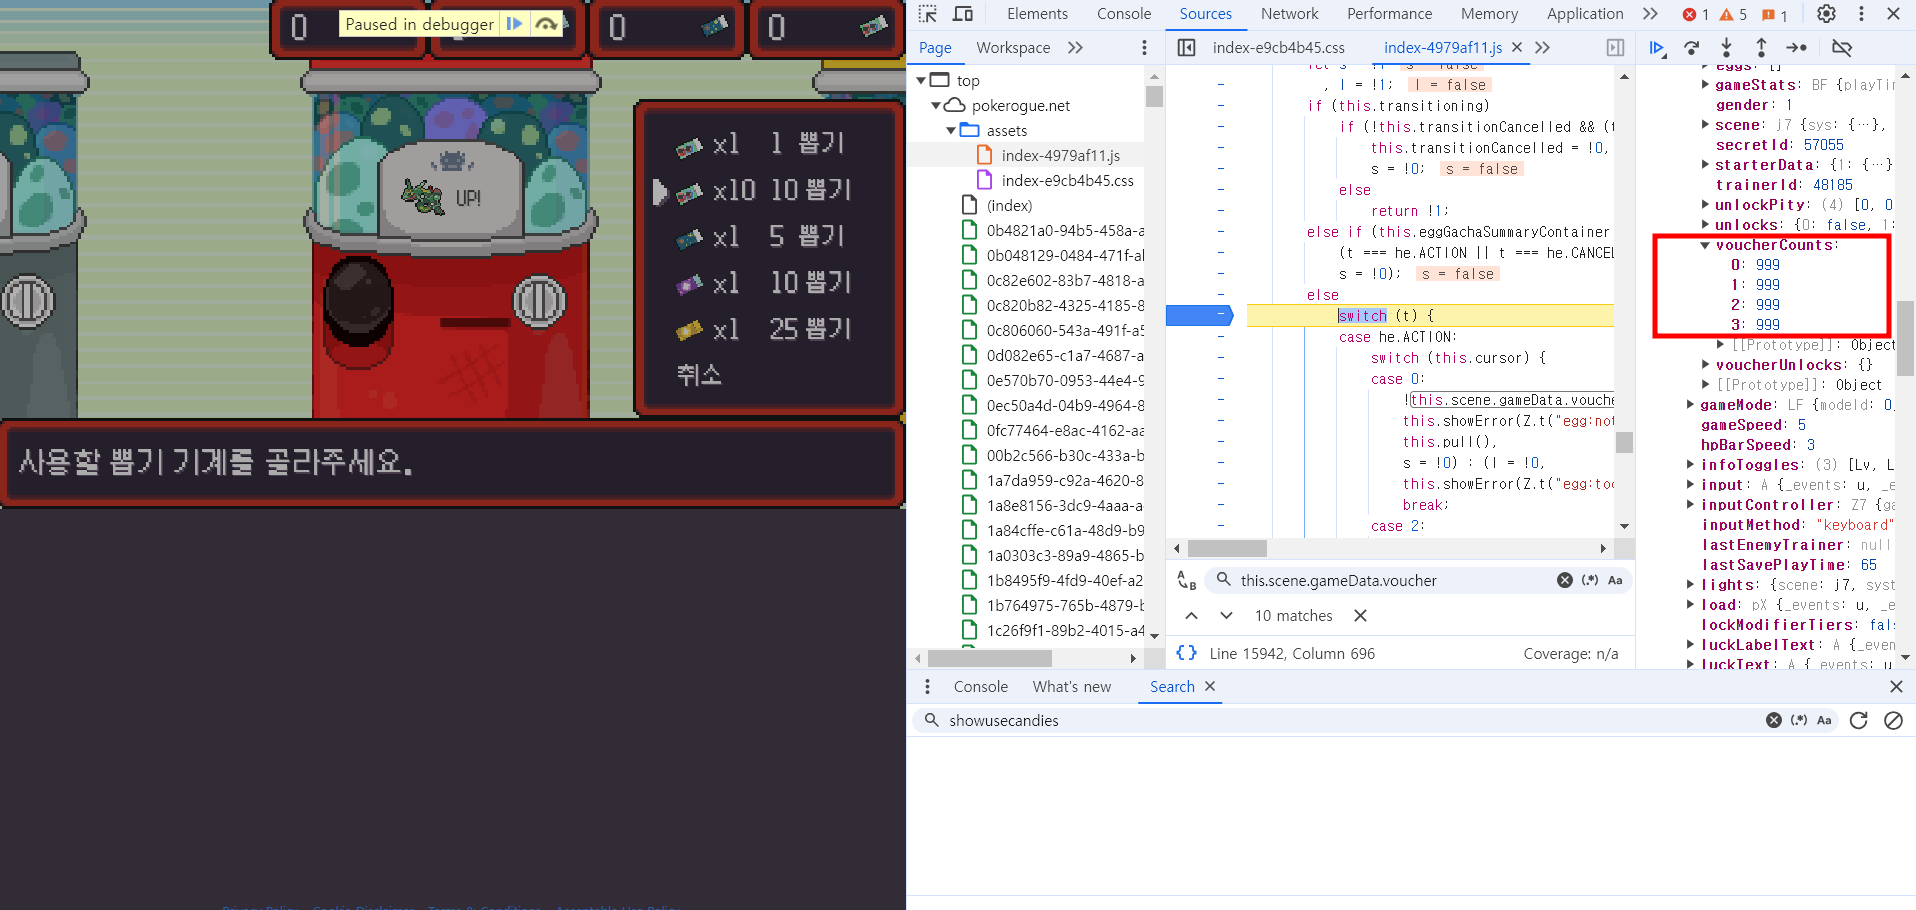Close the editor find bar
This screenshot has height=910, width=1916.
click(x=1360, y=615)
